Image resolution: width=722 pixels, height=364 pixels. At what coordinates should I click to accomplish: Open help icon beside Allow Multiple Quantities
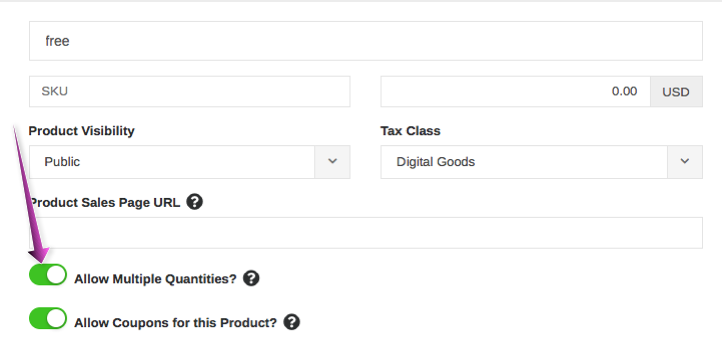click(251, 278)
